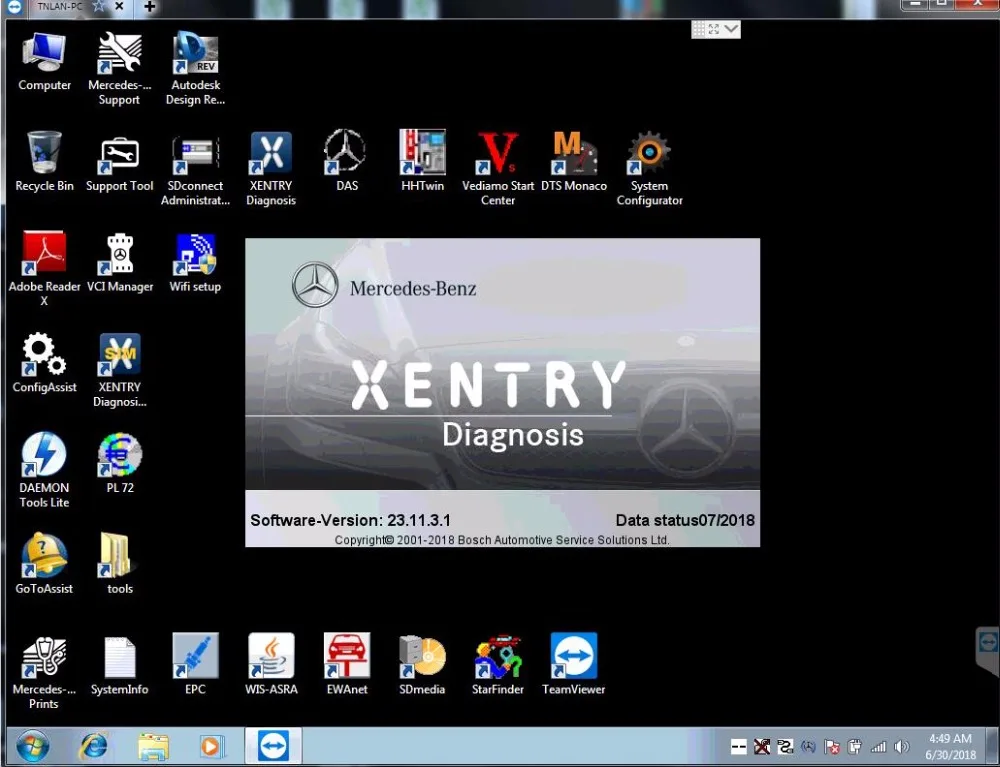This screenshot has height=767, width=1000.
Task: Open SDconnect Administration shortcut
Action: click(195, 170)
